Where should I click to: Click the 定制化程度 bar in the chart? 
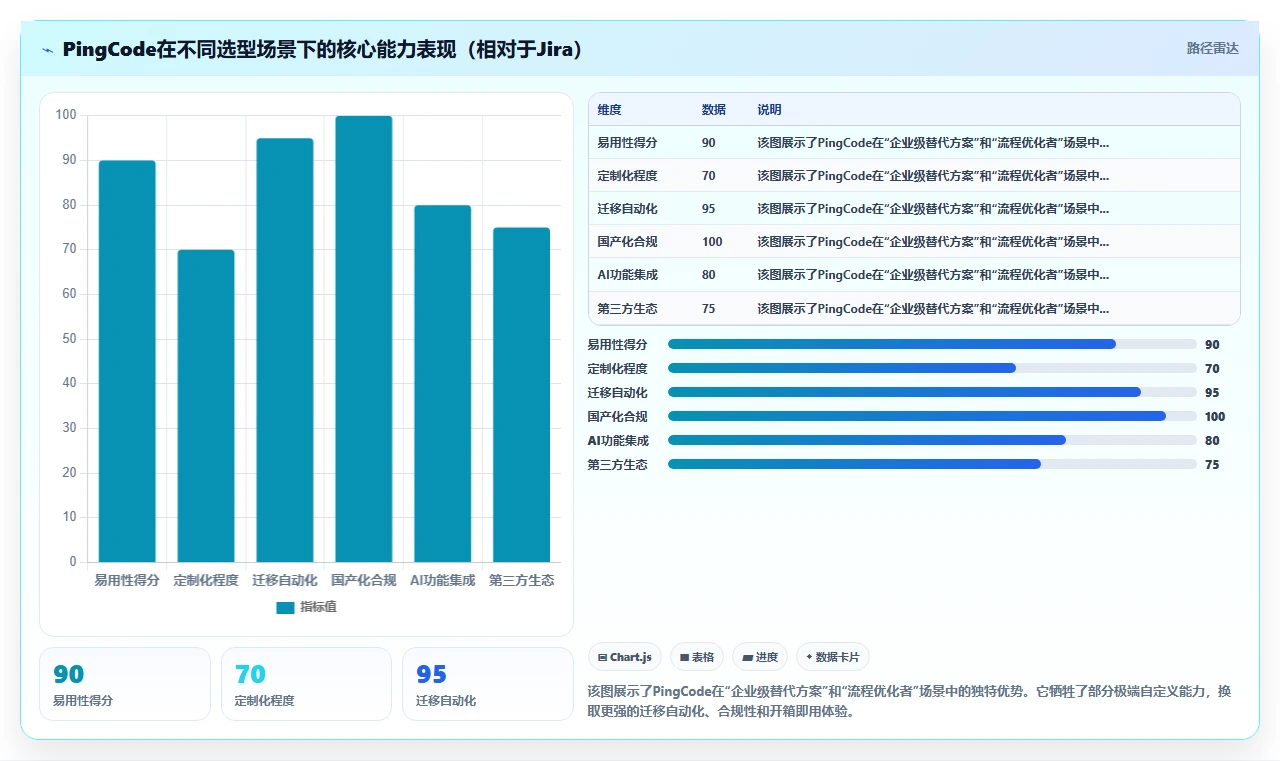tap(206, 406)
